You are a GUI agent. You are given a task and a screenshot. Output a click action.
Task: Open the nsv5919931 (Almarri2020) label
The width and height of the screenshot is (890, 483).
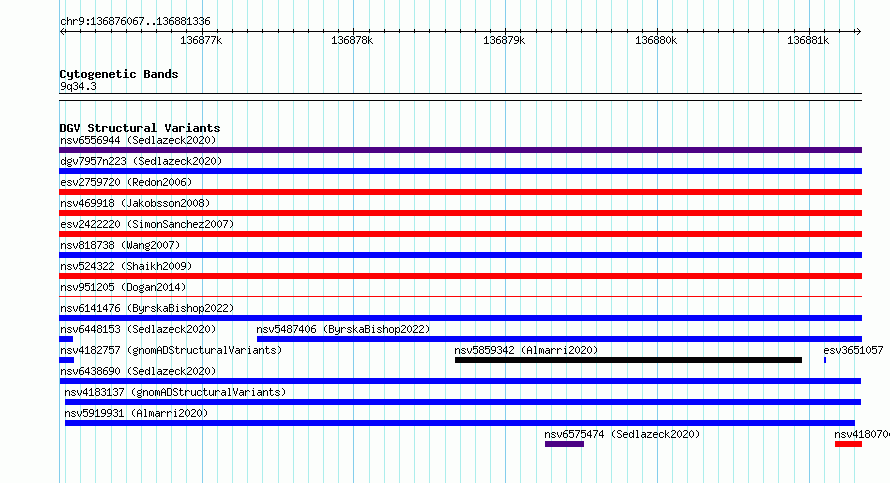[x=136, y=413]
